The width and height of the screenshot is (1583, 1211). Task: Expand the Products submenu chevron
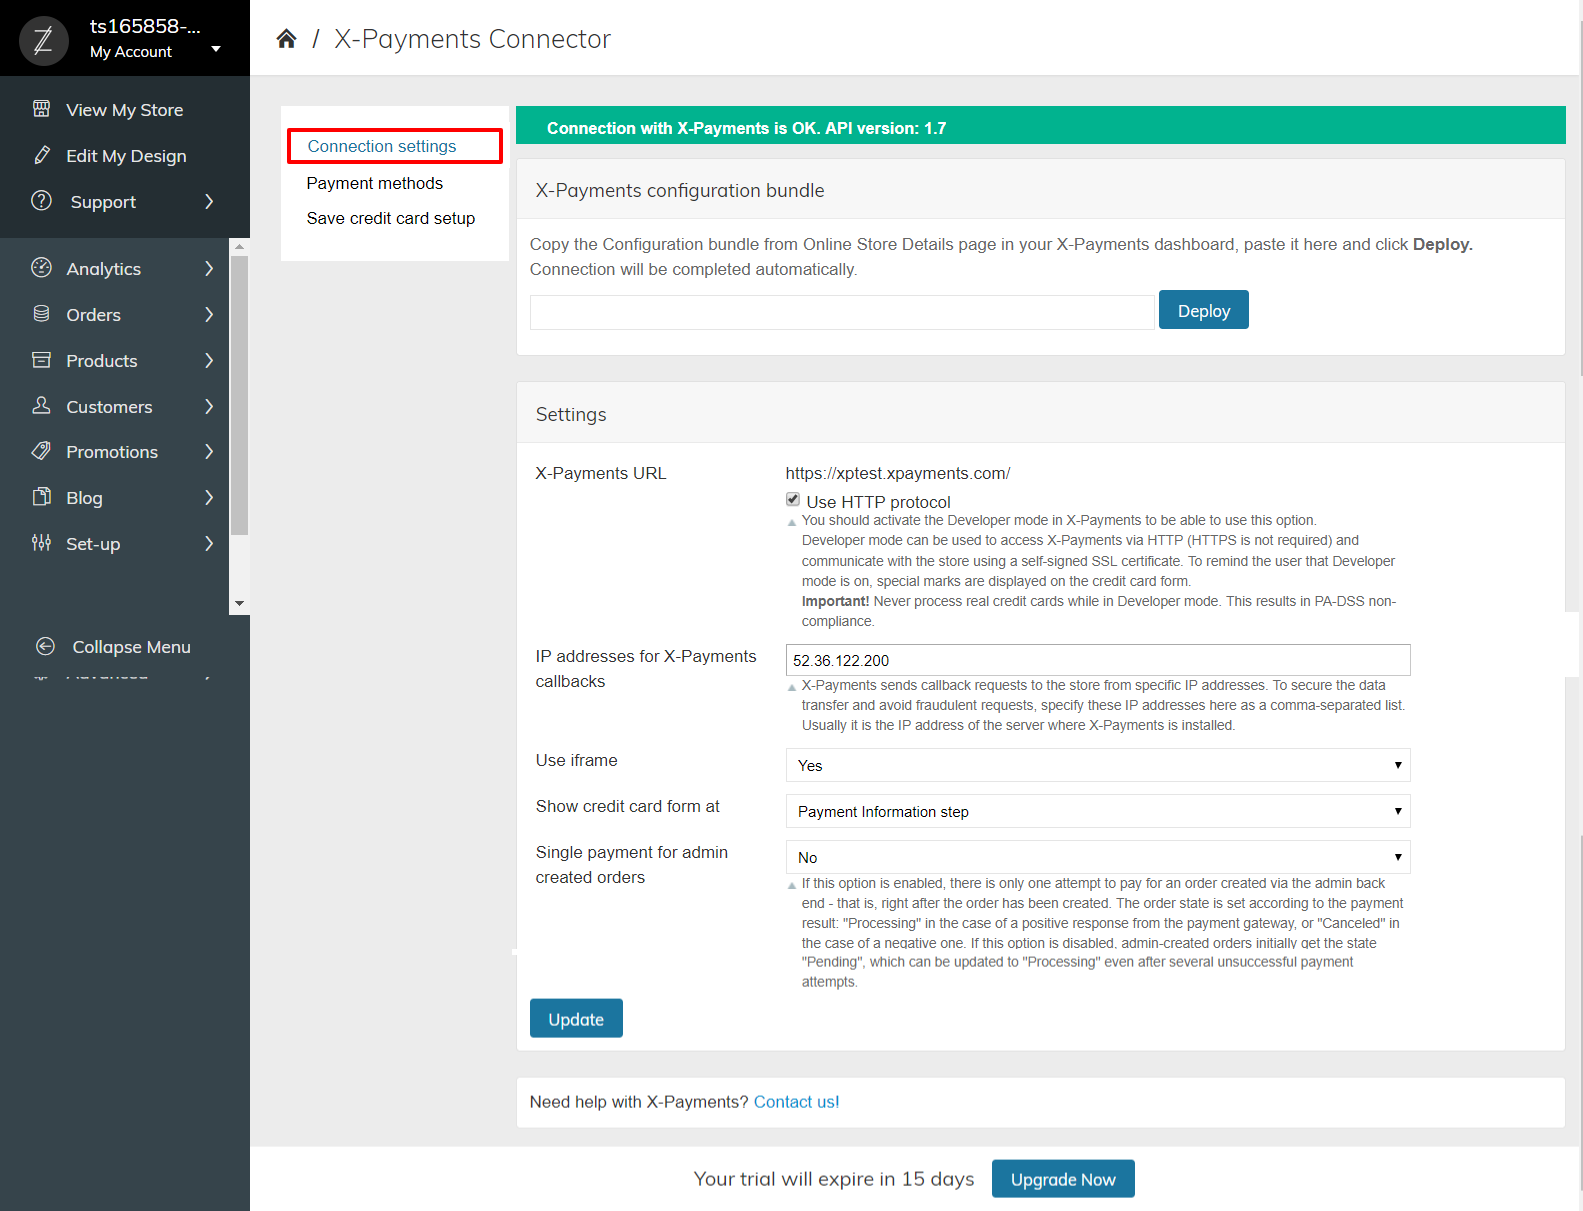point(209,360)
